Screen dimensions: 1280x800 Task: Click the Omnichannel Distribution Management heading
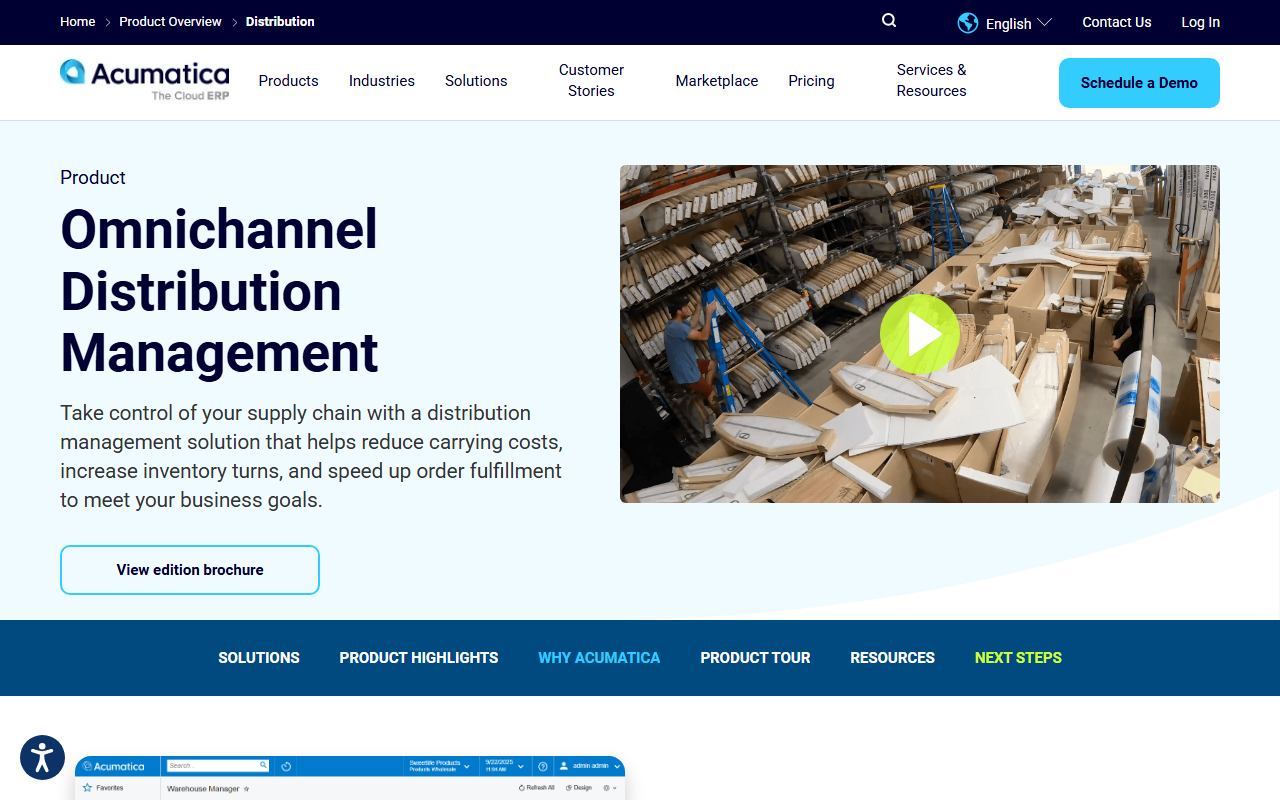pyautogui.click(x=220, y=291)
